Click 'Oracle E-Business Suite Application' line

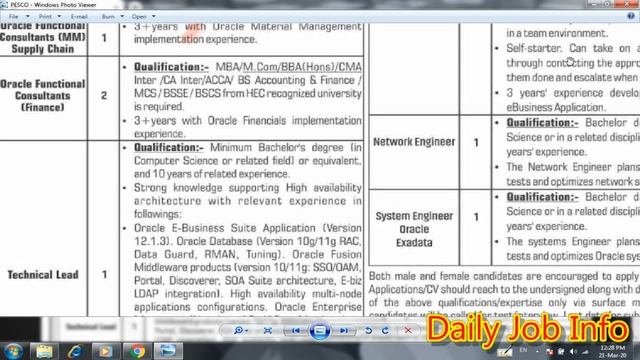(x=248, y=228)
